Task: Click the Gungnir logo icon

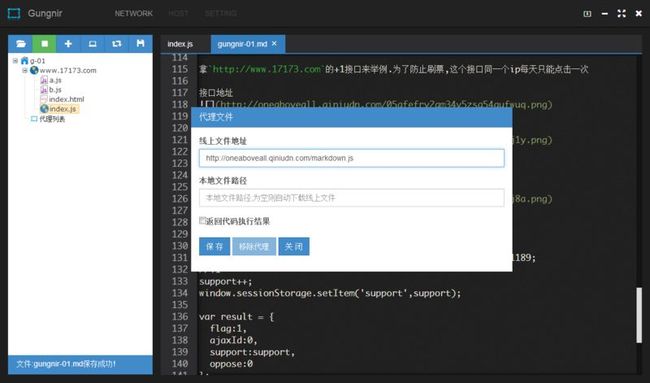Action: [14, 13]
